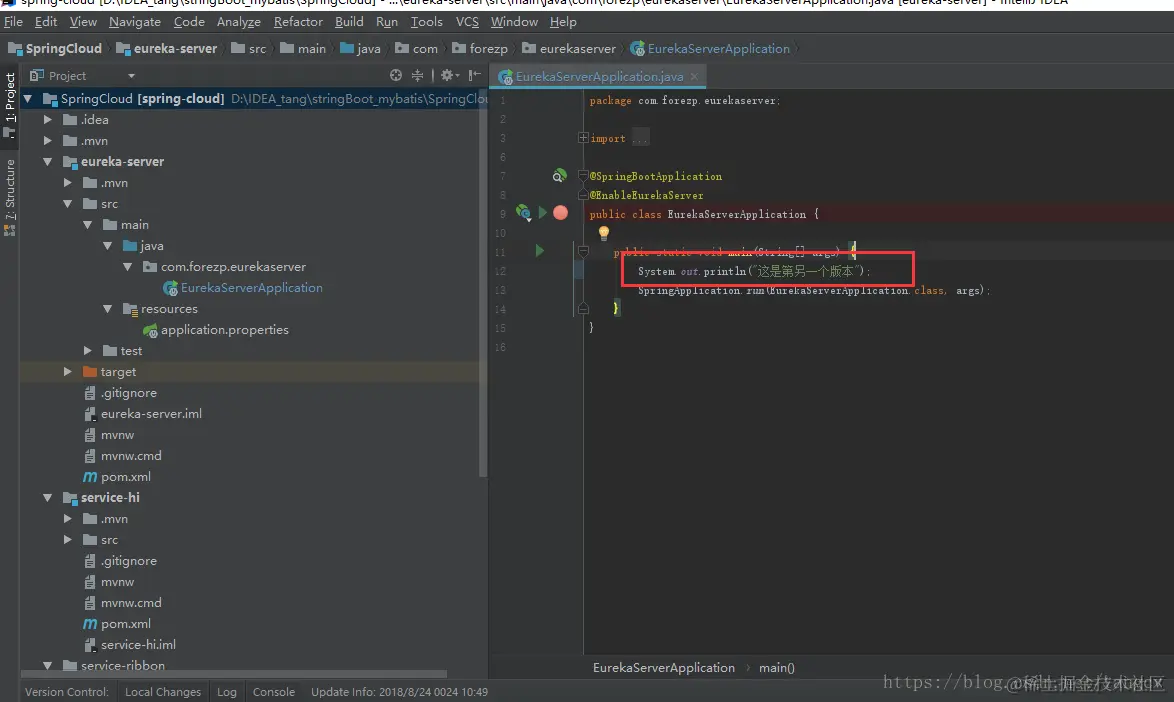
Task: Expand the src folder under service-hi
Action: pyautogui.click(x=67, y=540)
